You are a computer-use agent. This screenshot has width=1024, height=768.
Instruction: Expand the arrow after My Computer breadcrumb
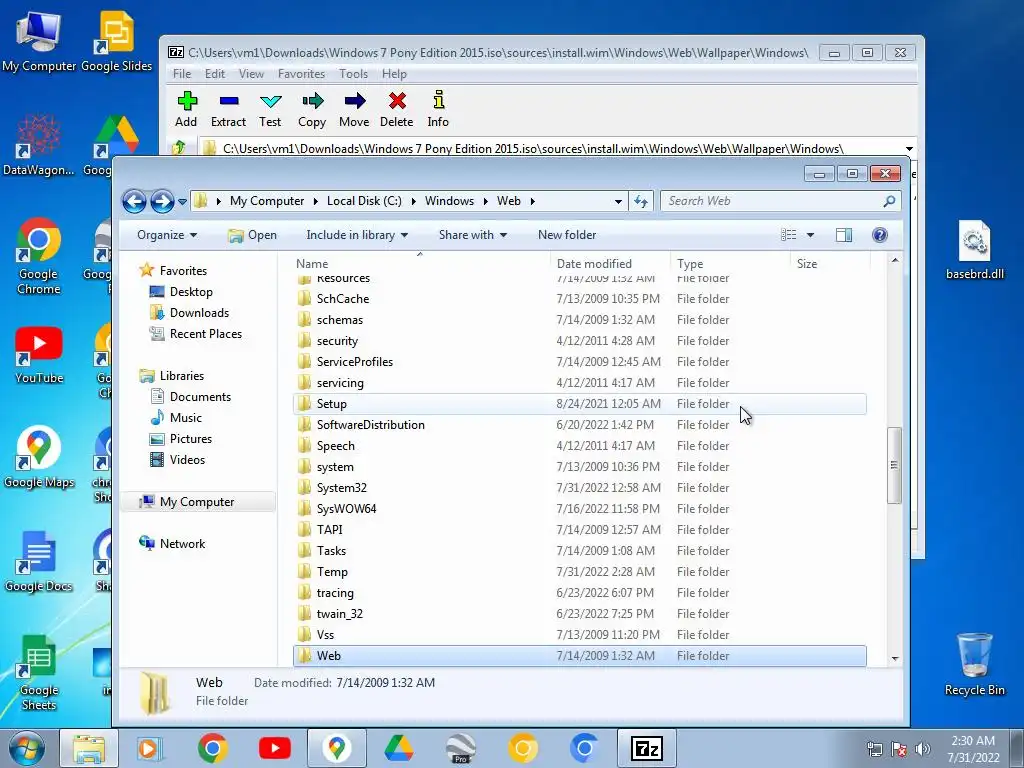pos(315,201)
